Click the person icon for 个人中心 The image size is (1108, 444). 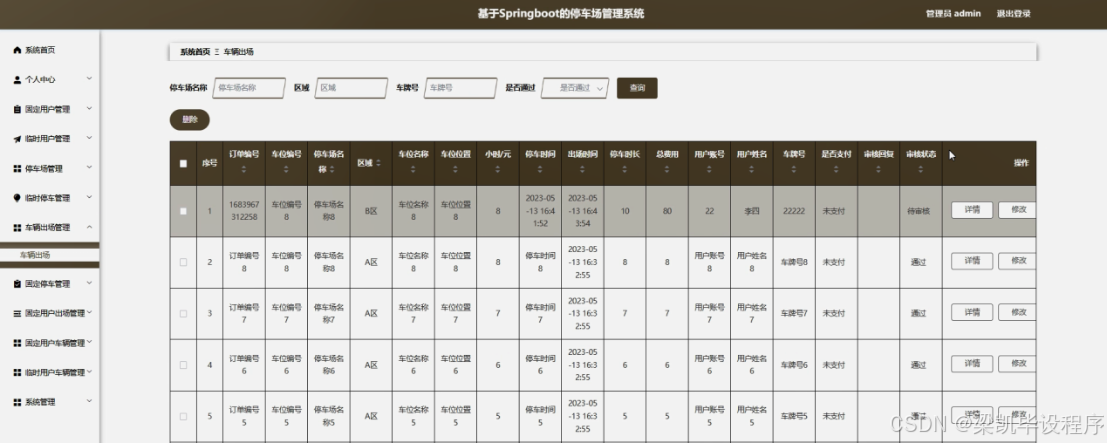point(18,80)
